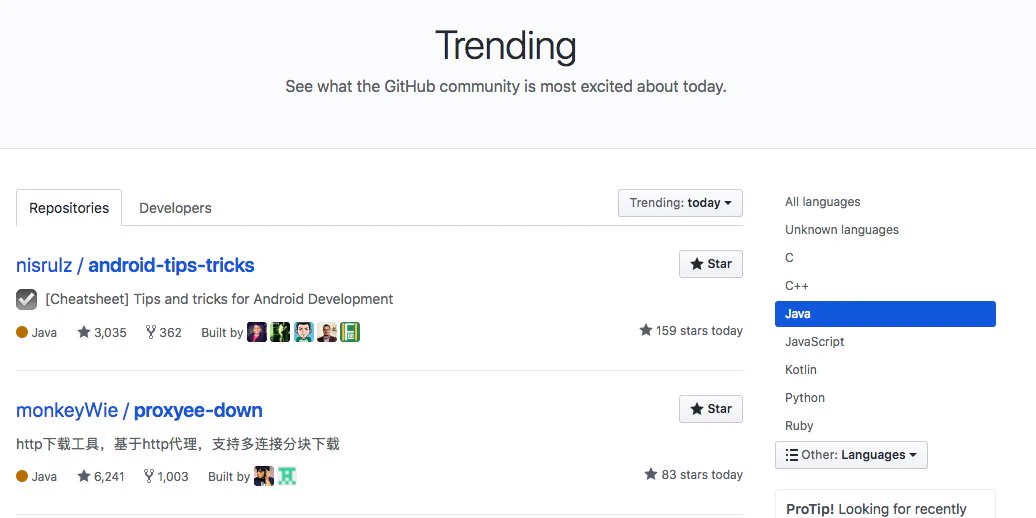Viewport: 1036px width, 518px height.
Task: Click fifth green contributor avatar of android-tips-tricks
Action: [x=350, y=332]
